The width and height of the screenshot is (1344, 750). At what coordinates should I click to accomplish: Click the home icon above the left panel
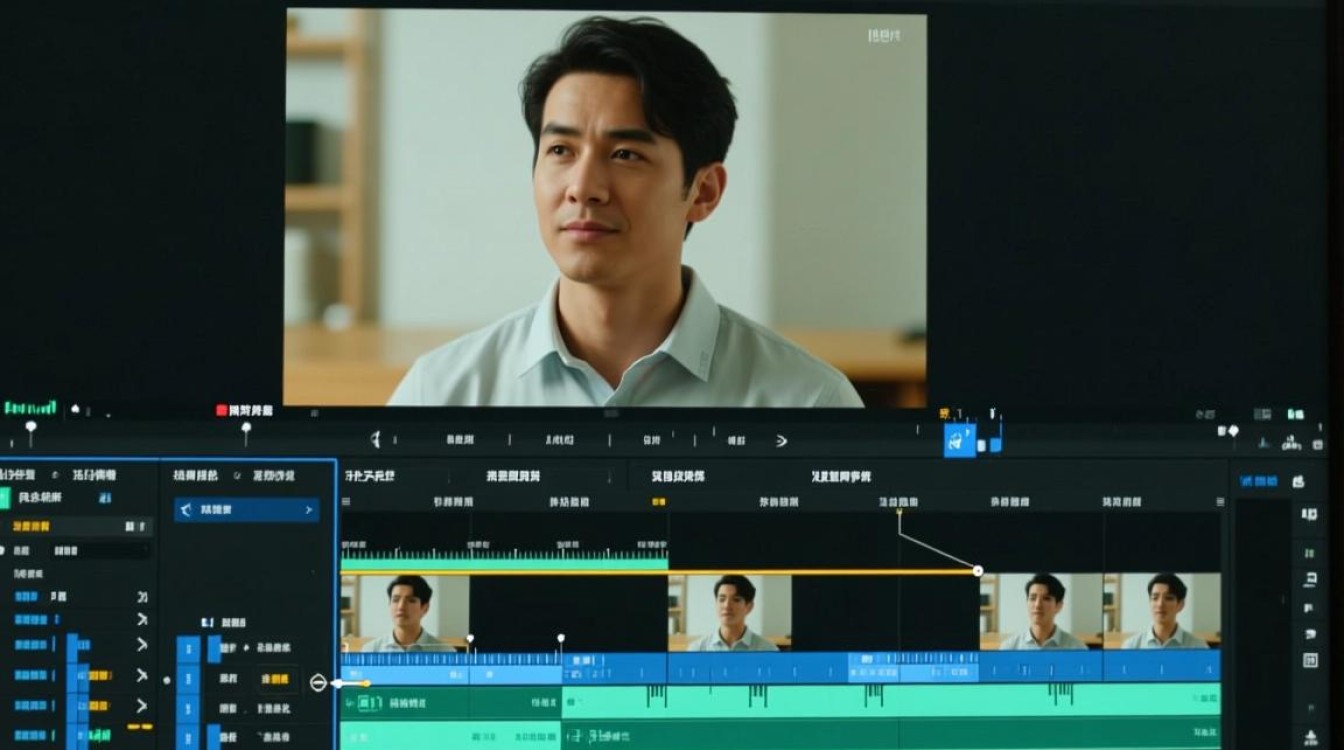[x=74, y=409]
